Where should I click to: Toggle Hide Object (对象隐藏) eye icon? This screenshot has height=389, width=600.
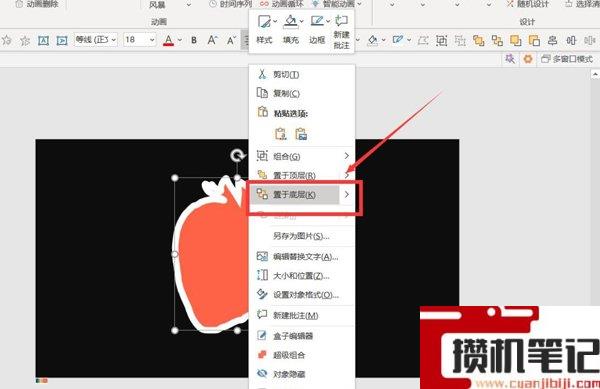click(x=262, y=374)
